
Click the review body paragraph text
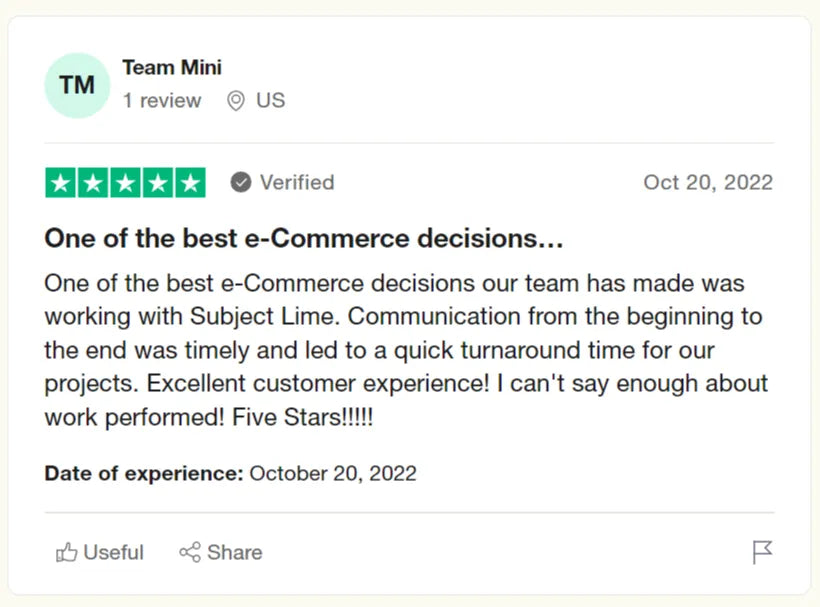tap(405, 350)
